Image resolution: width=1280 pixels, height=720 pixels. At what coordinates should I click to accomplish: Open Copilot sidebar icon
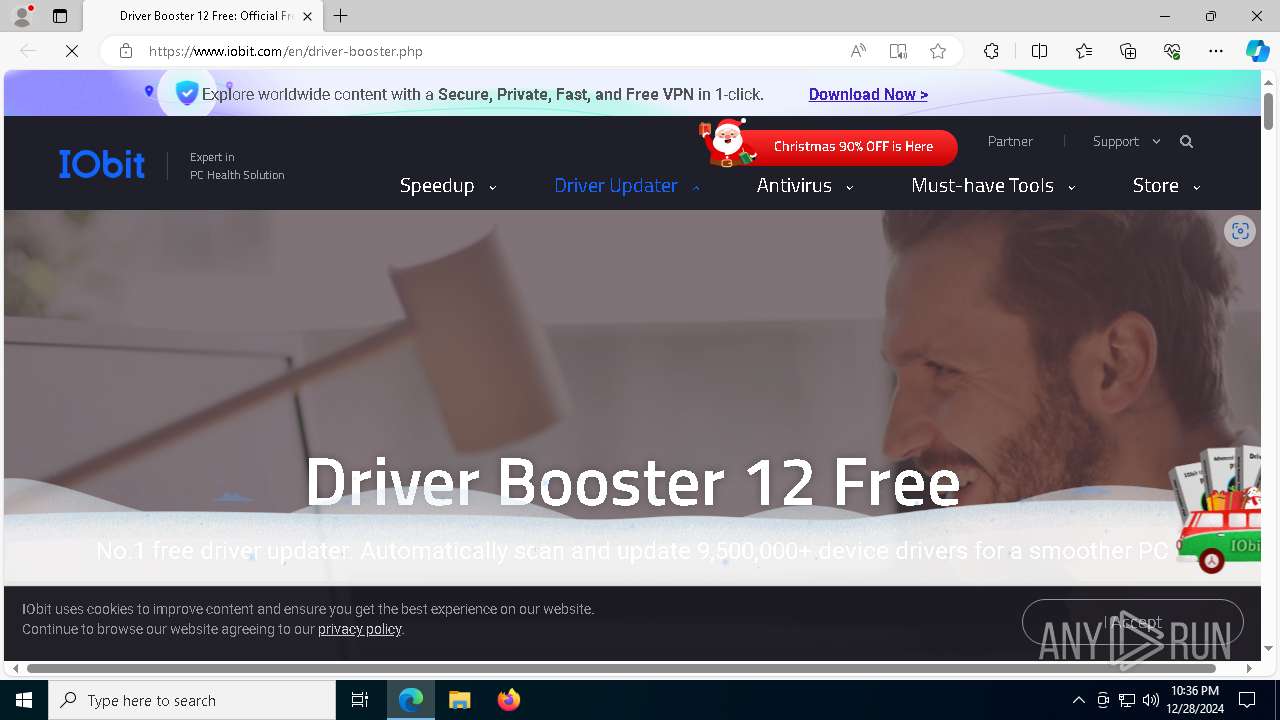[1257, 51]
